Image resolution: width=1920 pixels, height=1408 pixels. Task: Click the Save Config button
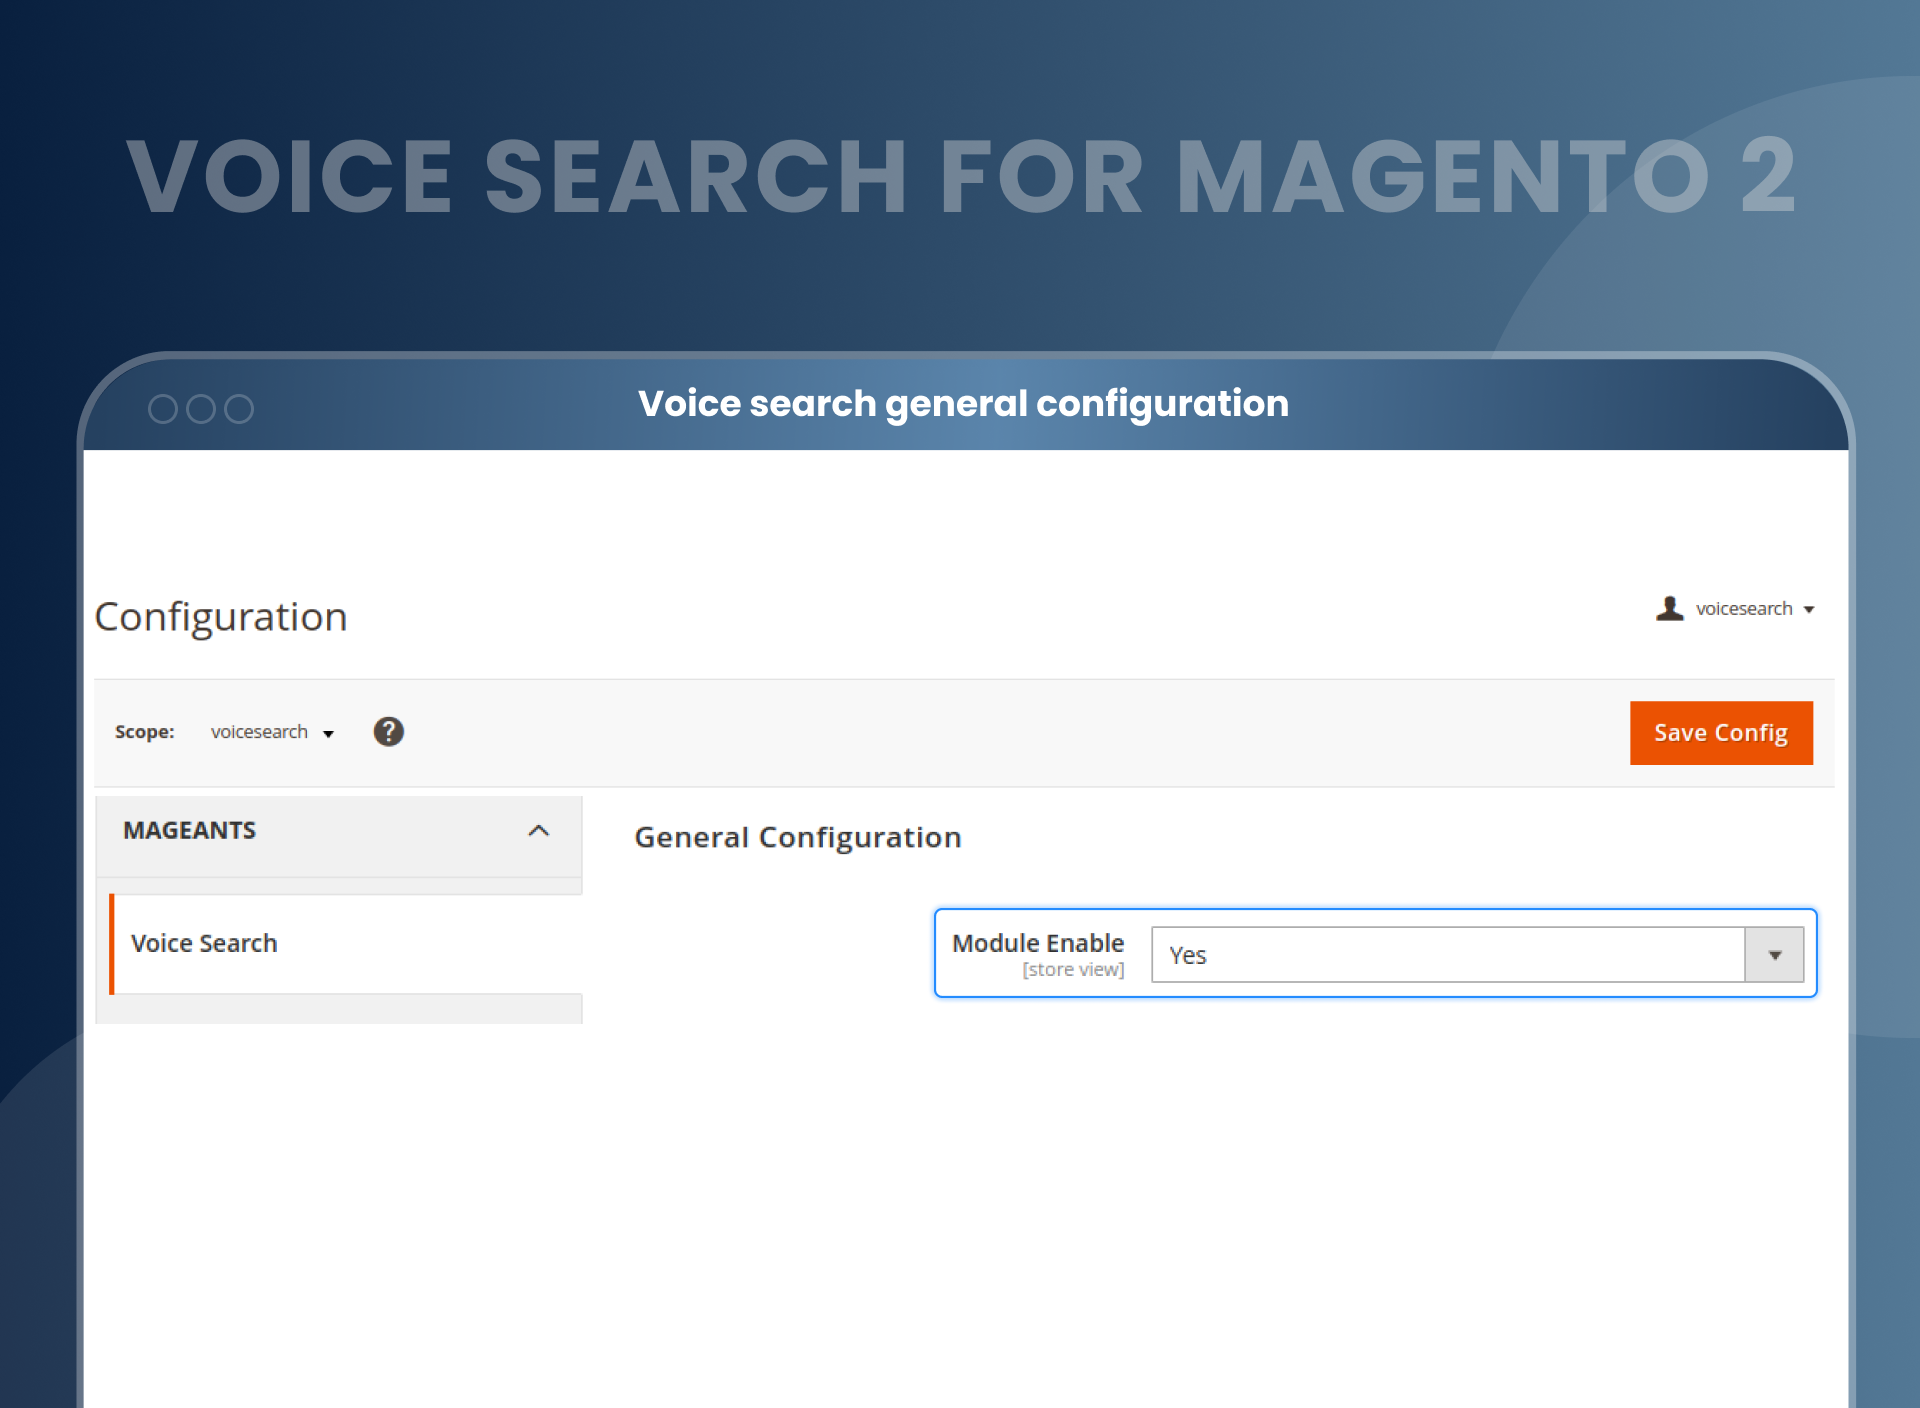[x=1720, y=733]
